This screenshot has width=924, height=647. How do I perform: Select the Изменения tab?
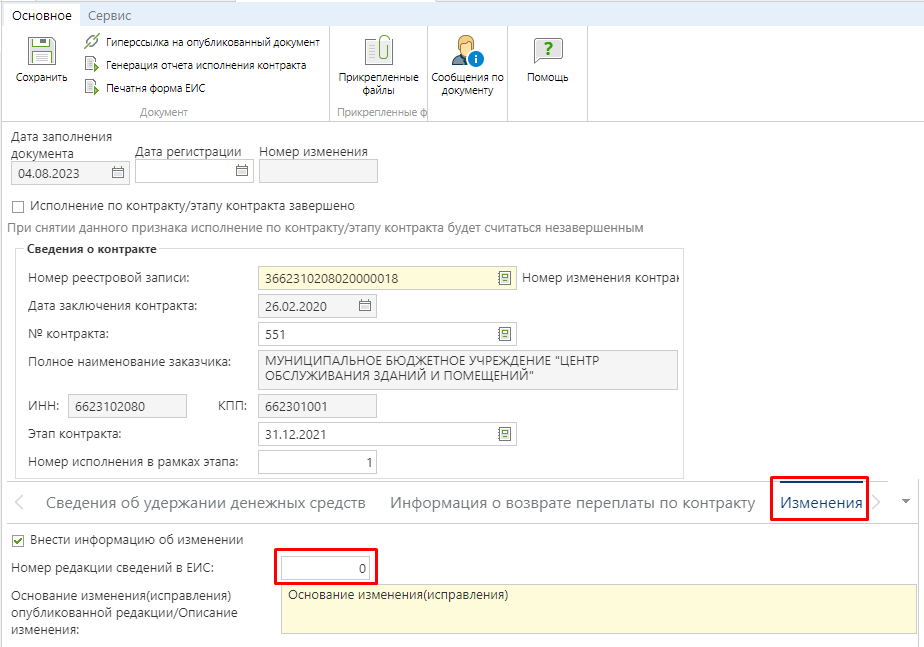click(820, 502)
